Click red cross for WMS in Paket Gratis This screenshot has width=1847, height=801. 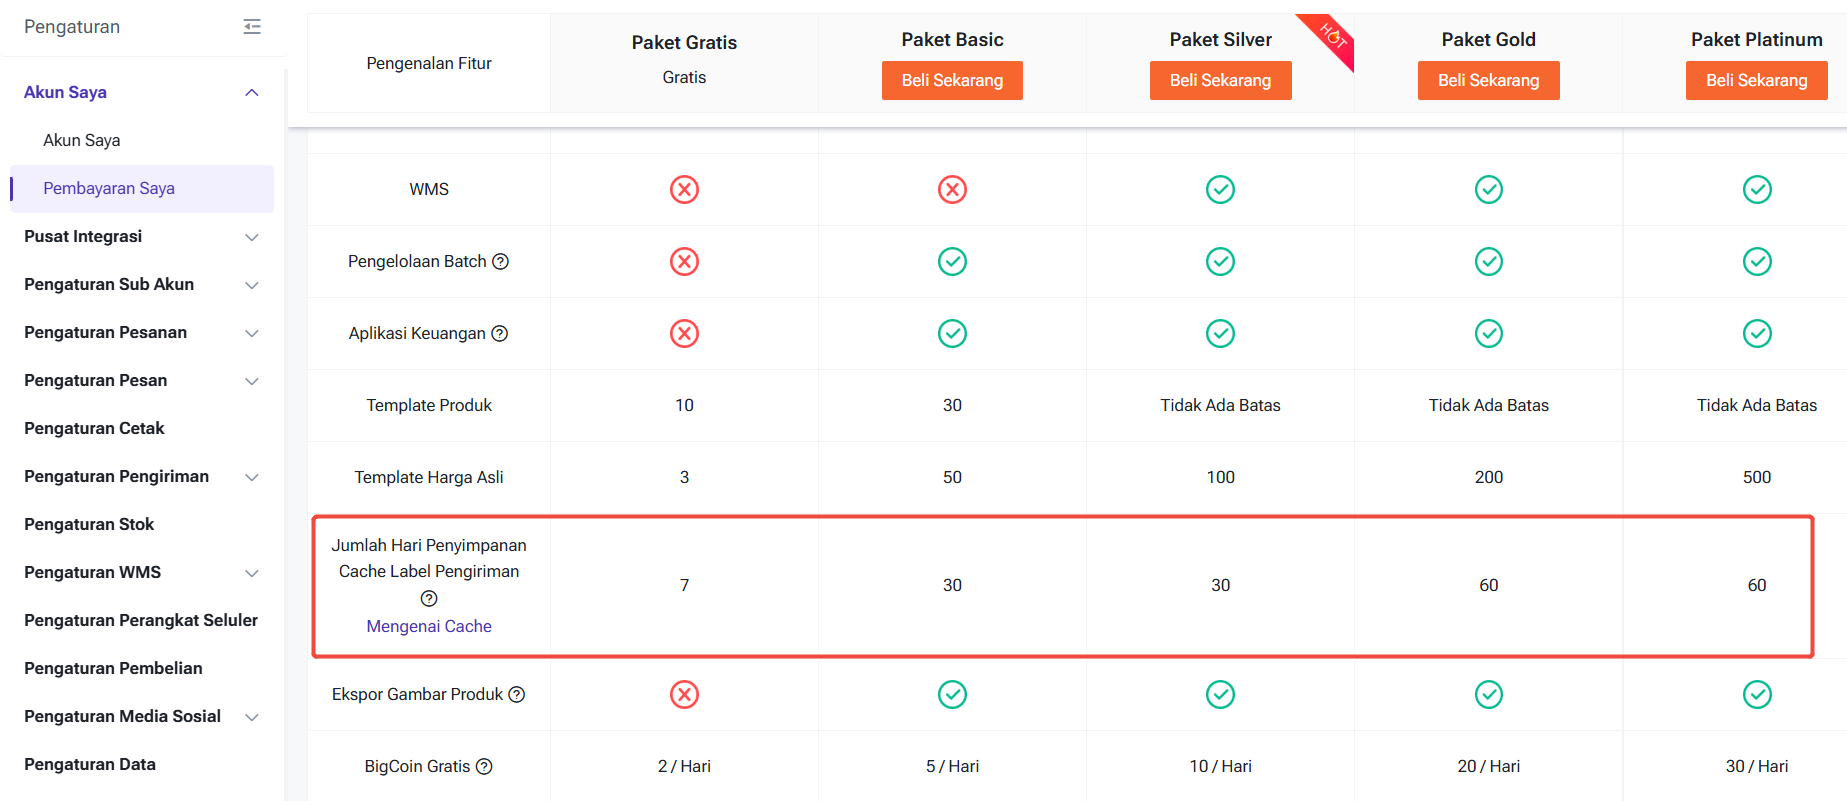click(x=684, y=189)
